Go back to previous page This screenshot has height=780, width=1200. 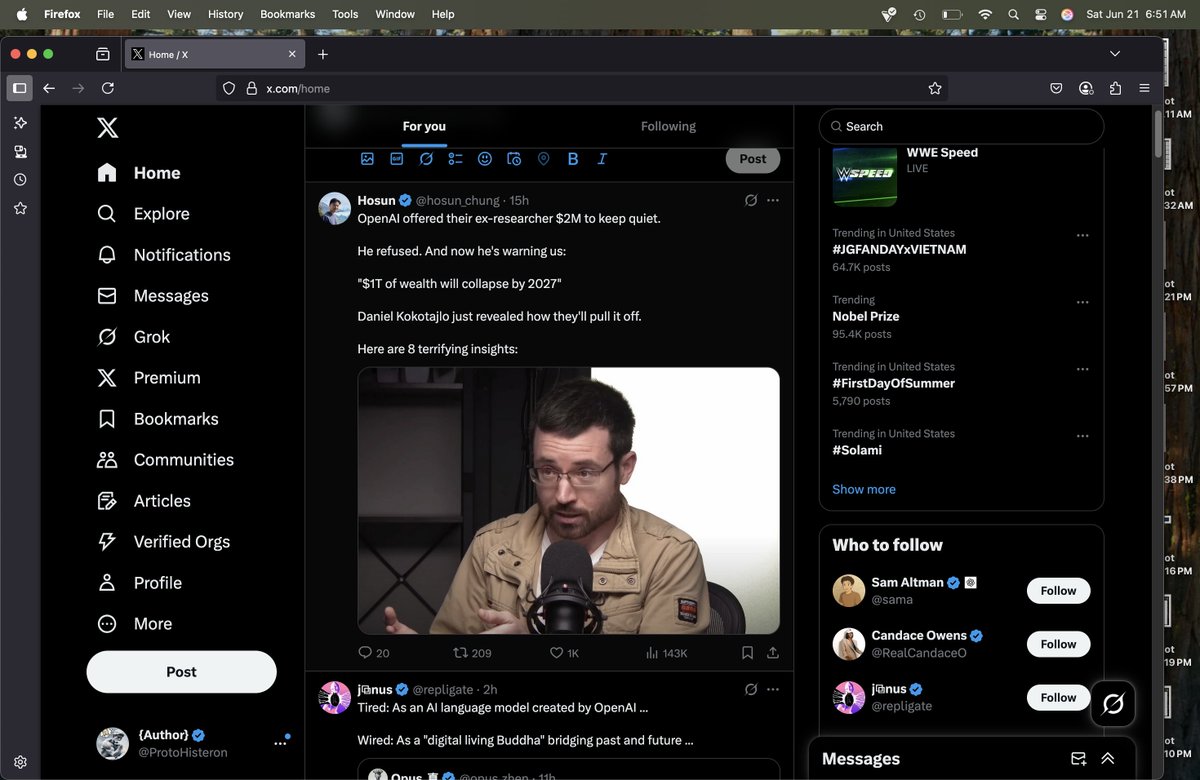click(x=49, y=88)
